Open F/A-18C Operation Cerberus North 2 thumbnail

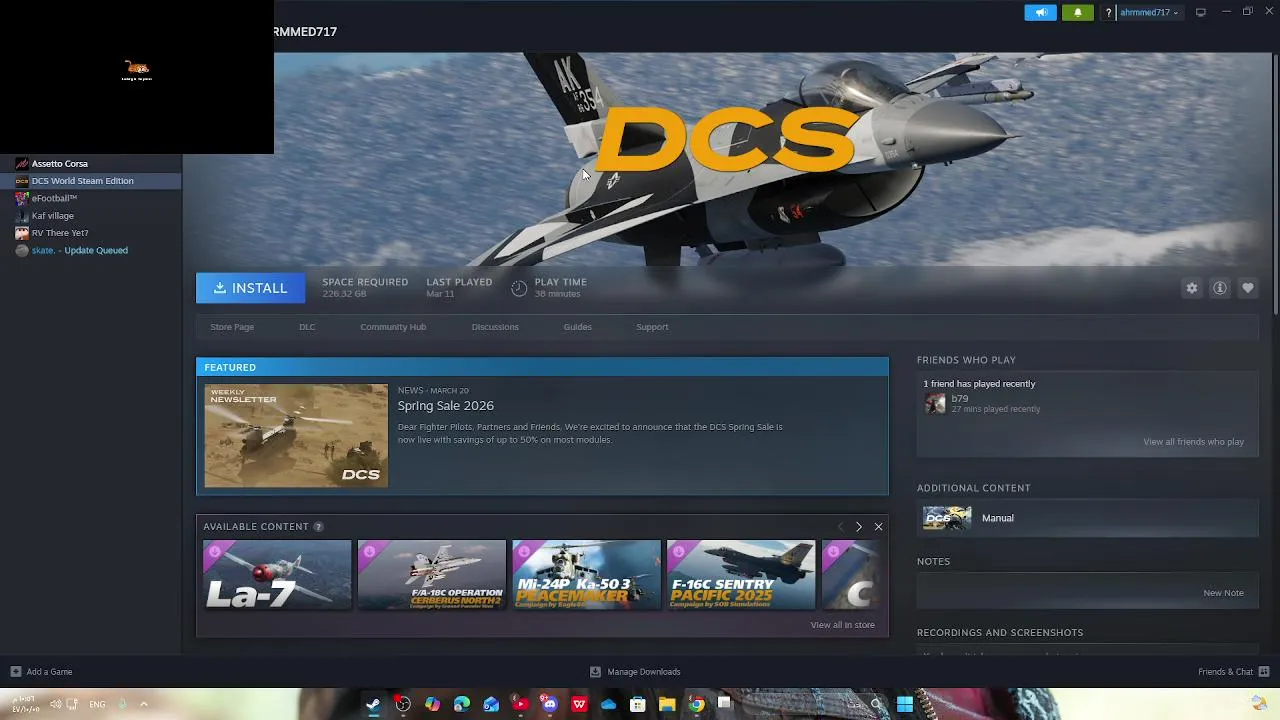(x=432, y=575)
